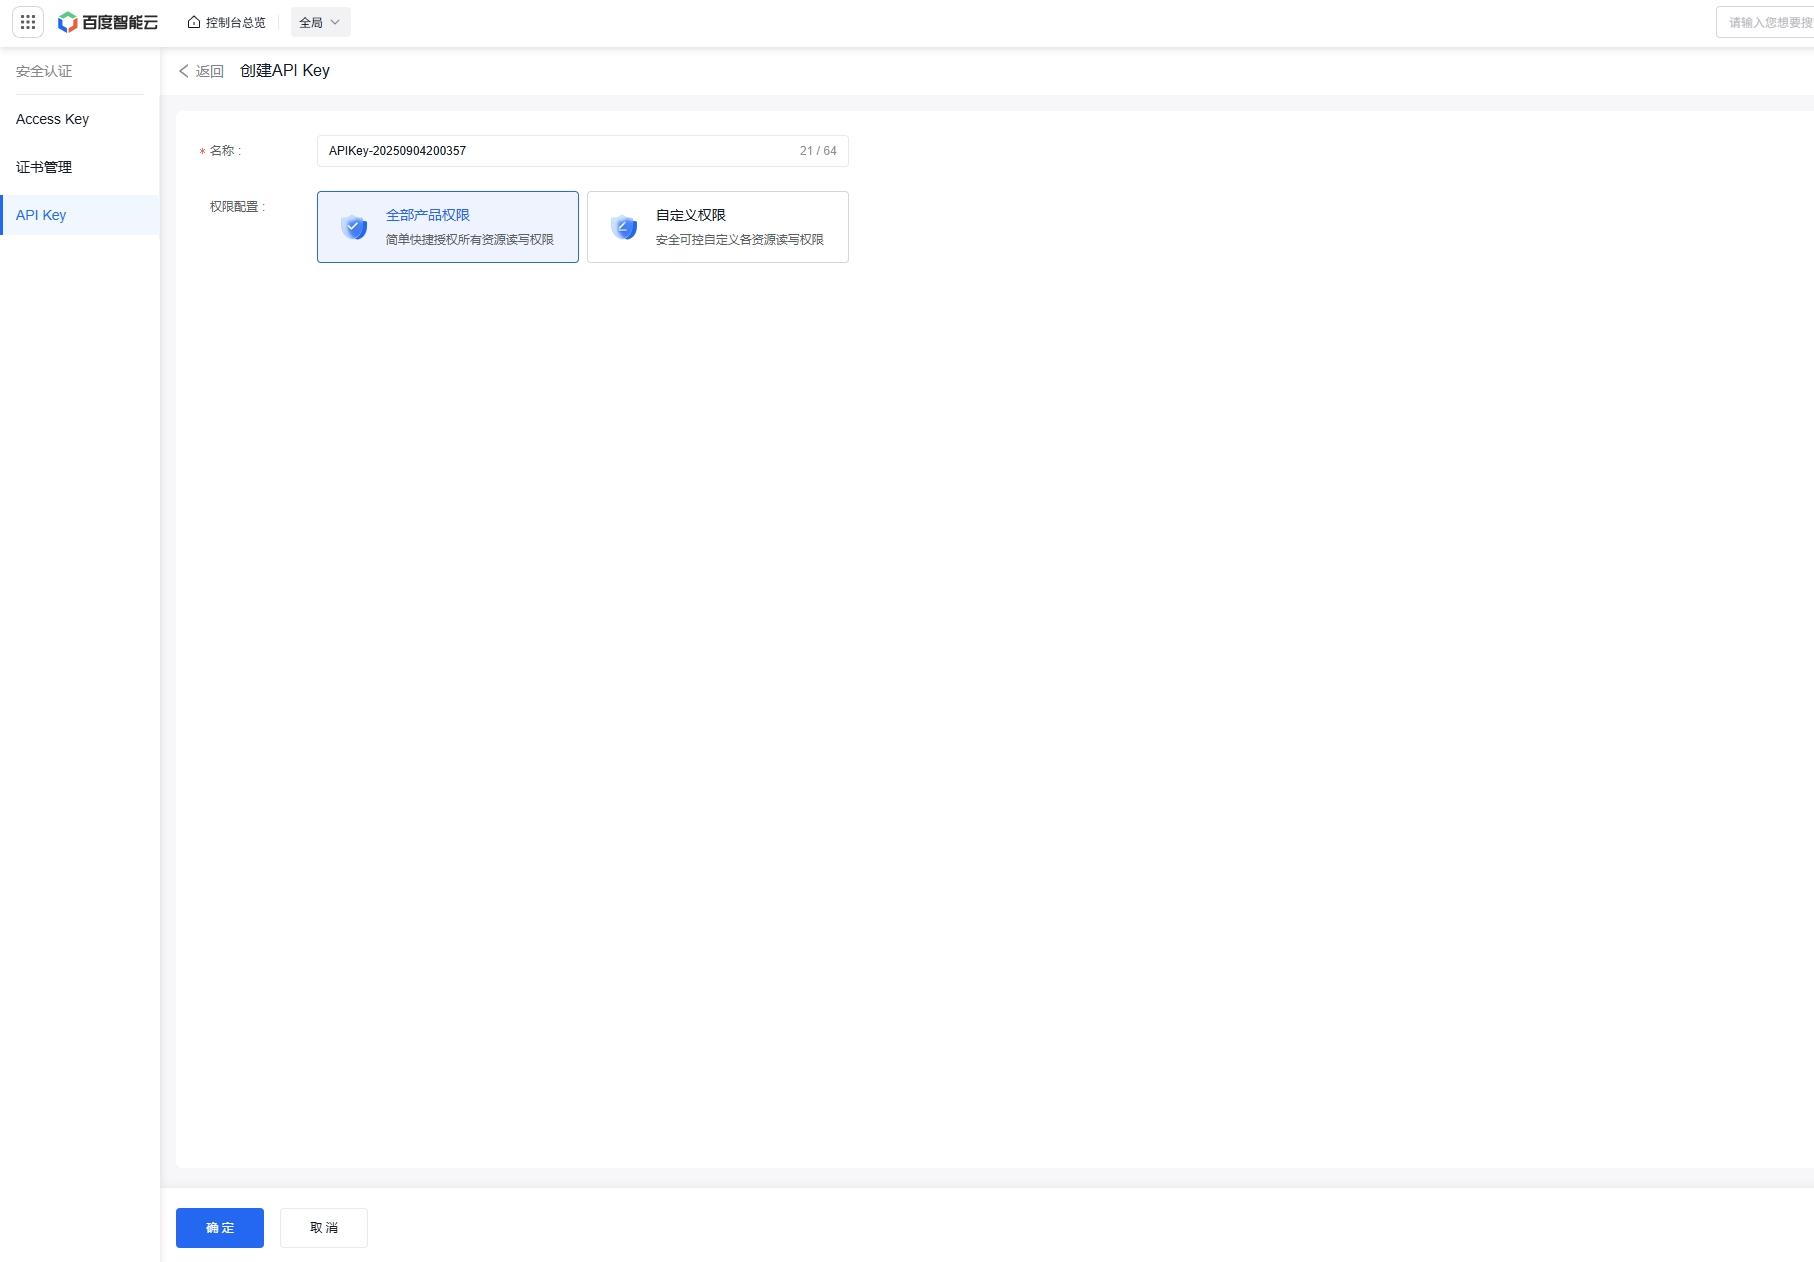This screenshot has height=1262, width=1814.
Task: Click the Baidu AI Cloud logo
Action: [x=108, y=22]
